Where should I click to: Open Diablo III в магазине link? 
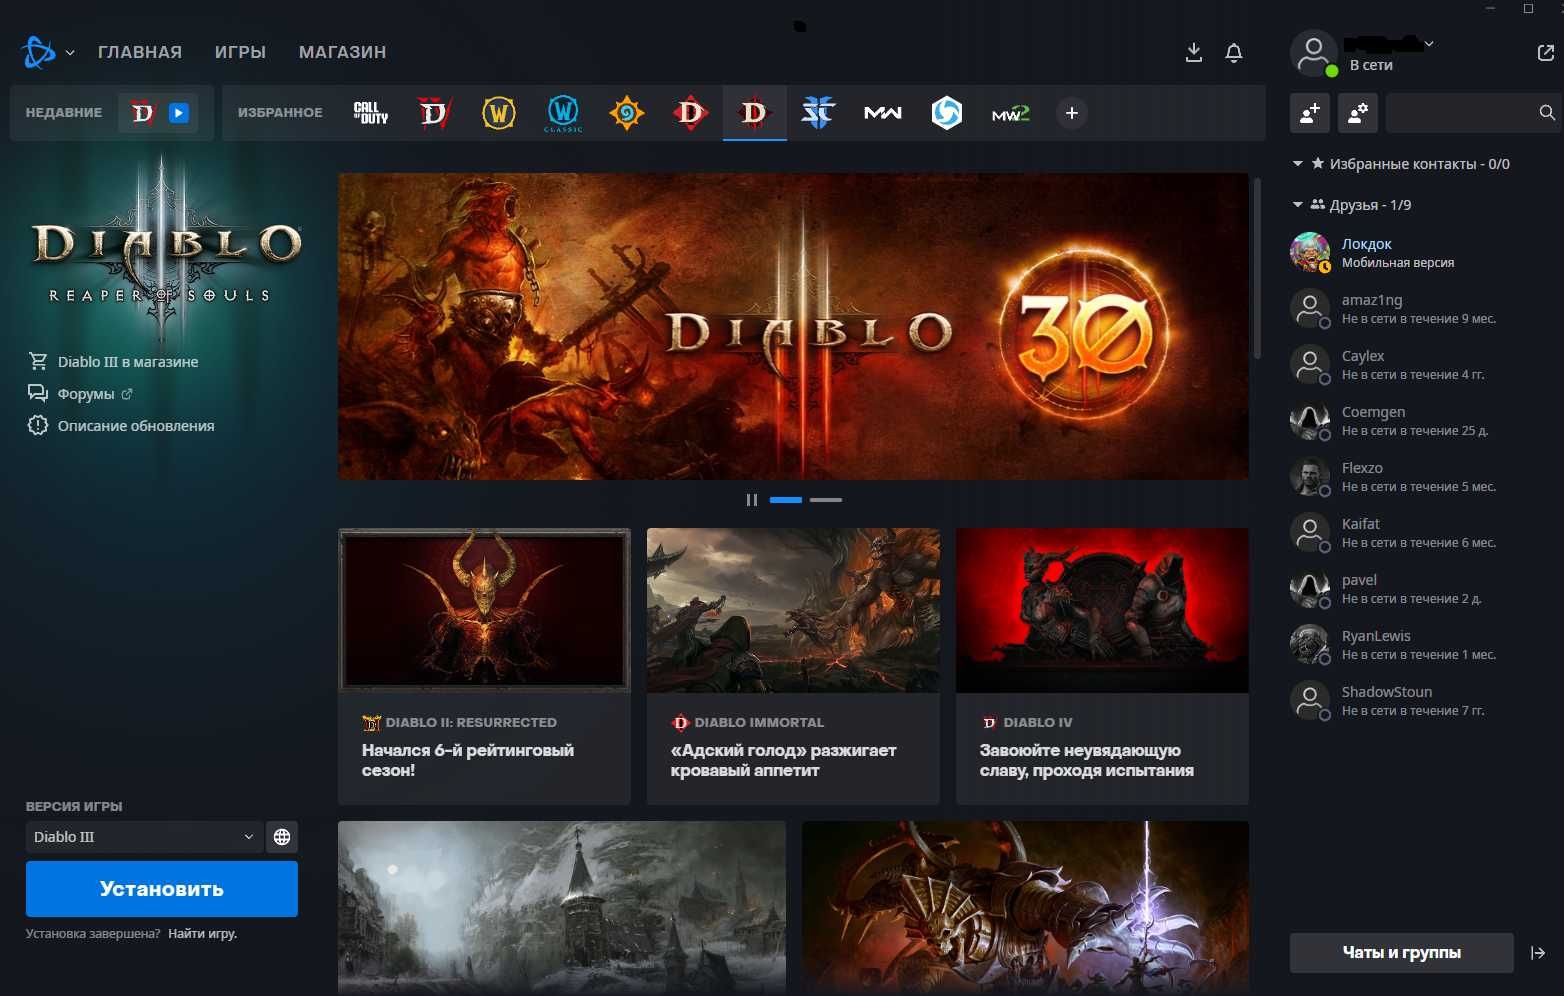click(x=113, y=361)
